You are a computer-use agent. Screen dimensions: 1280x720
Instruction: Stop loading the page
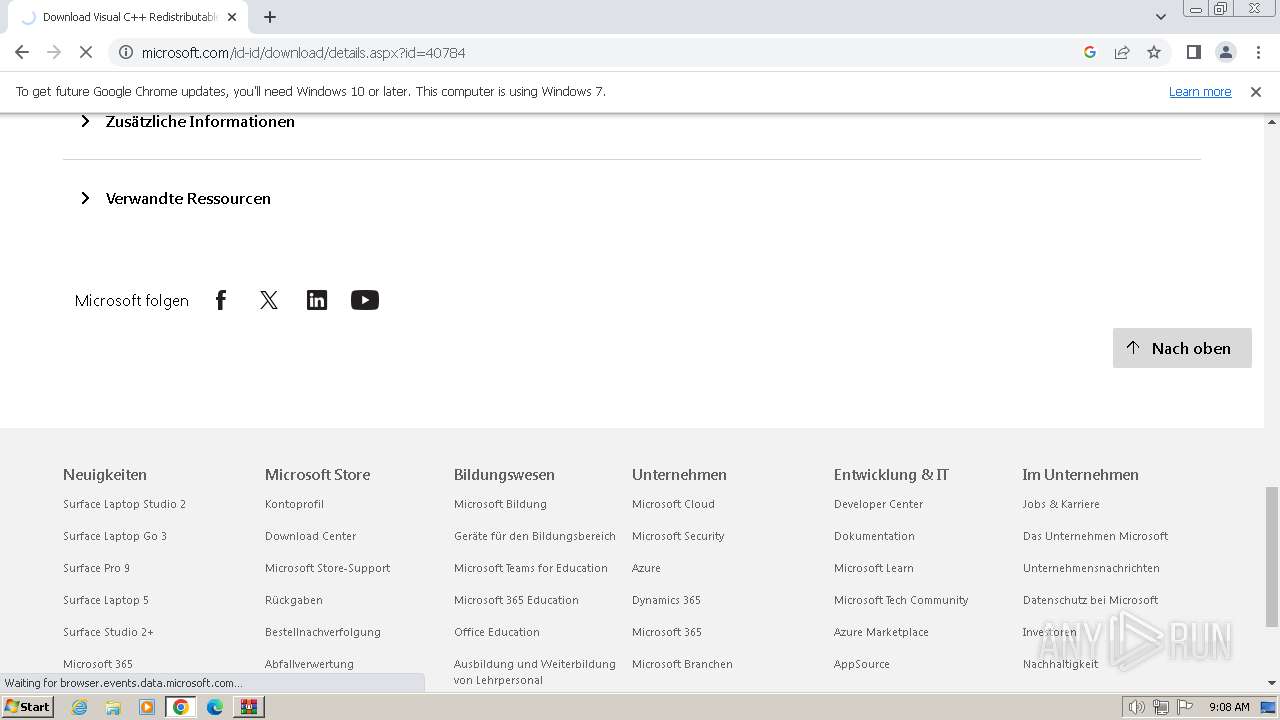[86, 52]
